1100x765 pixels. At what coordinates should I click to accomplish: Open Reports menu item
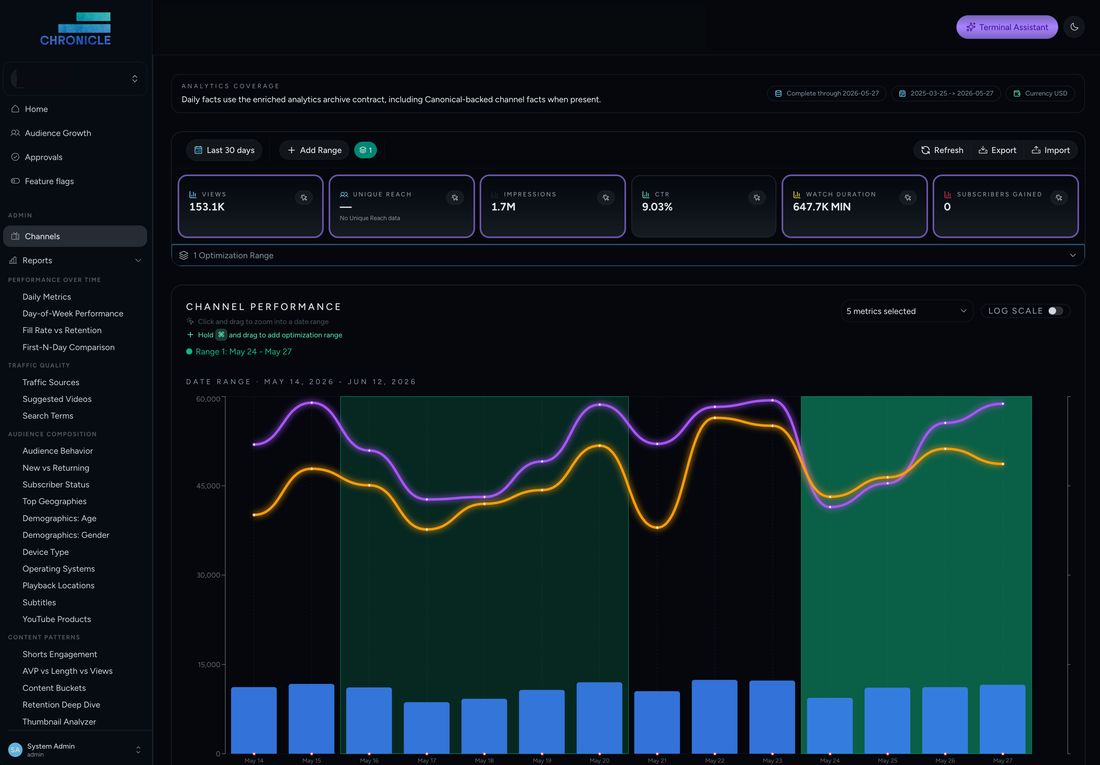coord(37,260)
